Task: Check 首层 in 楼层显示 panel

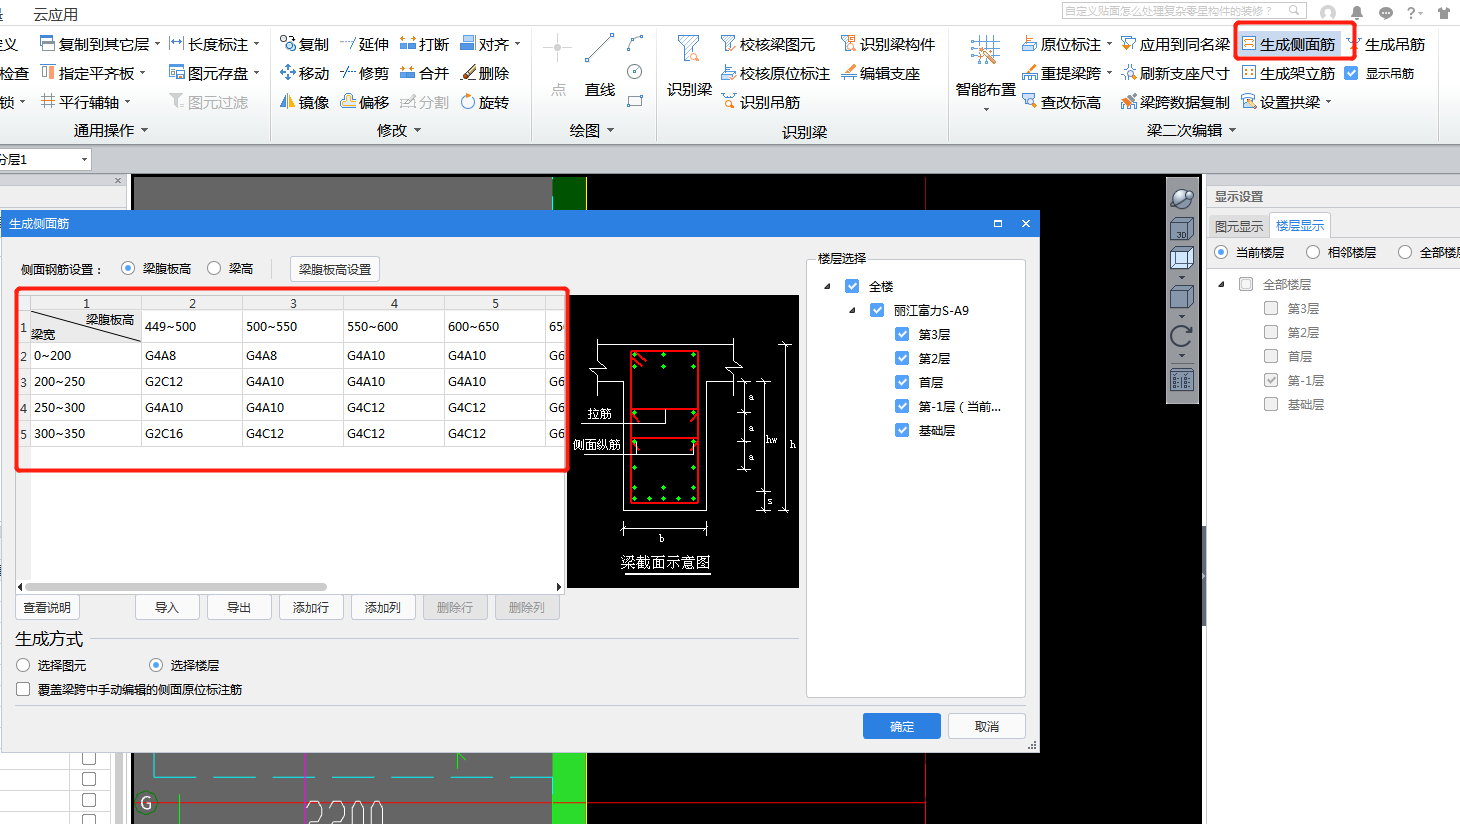Action: tap(1271, 356)
